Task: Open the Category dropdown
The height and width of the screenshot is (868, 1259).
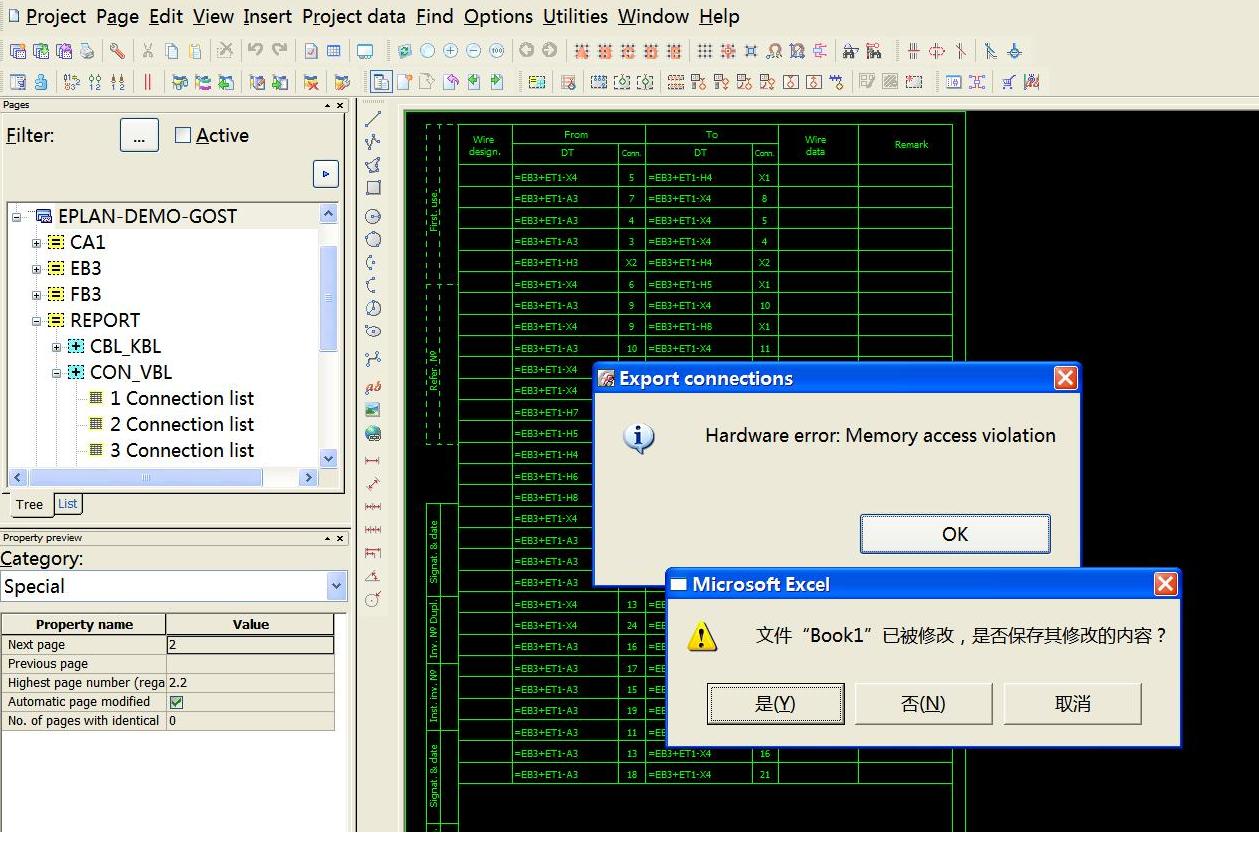Action: click(x=336, y=586)
